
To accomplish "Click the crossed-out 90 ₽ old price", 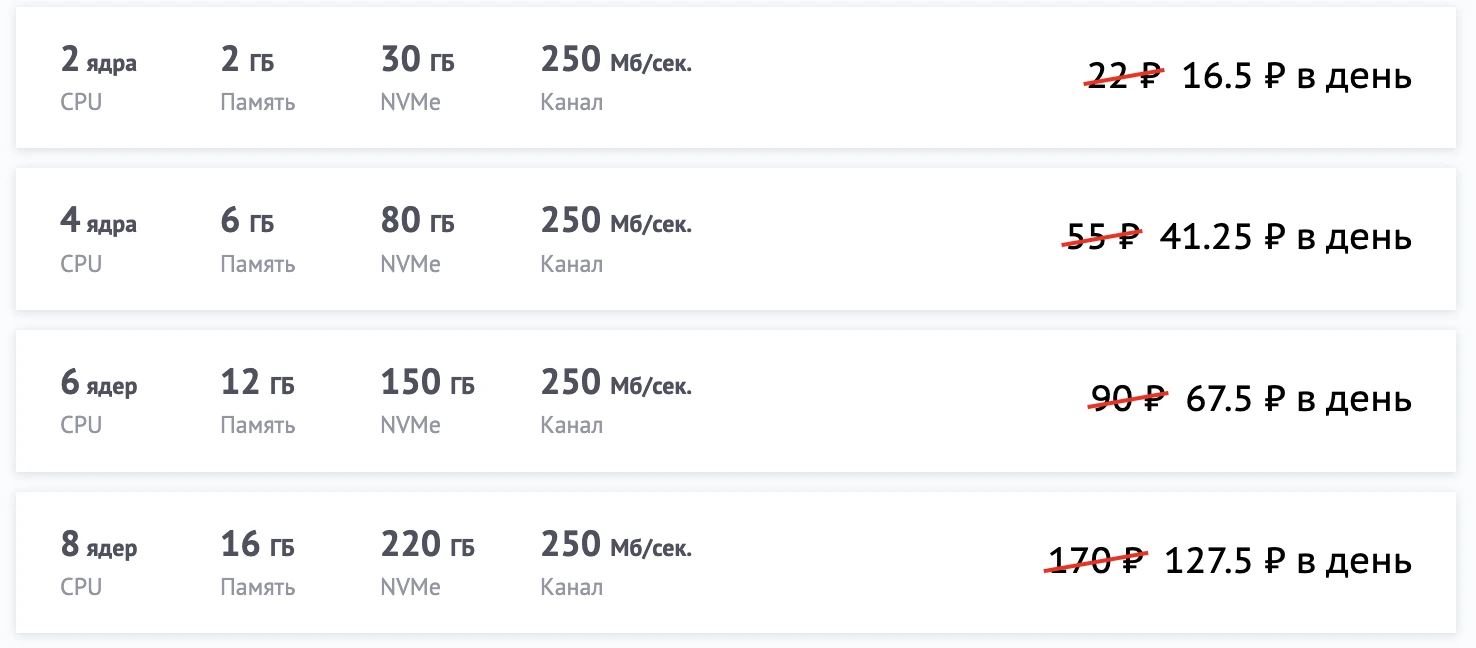I will tap(1127, 399).
